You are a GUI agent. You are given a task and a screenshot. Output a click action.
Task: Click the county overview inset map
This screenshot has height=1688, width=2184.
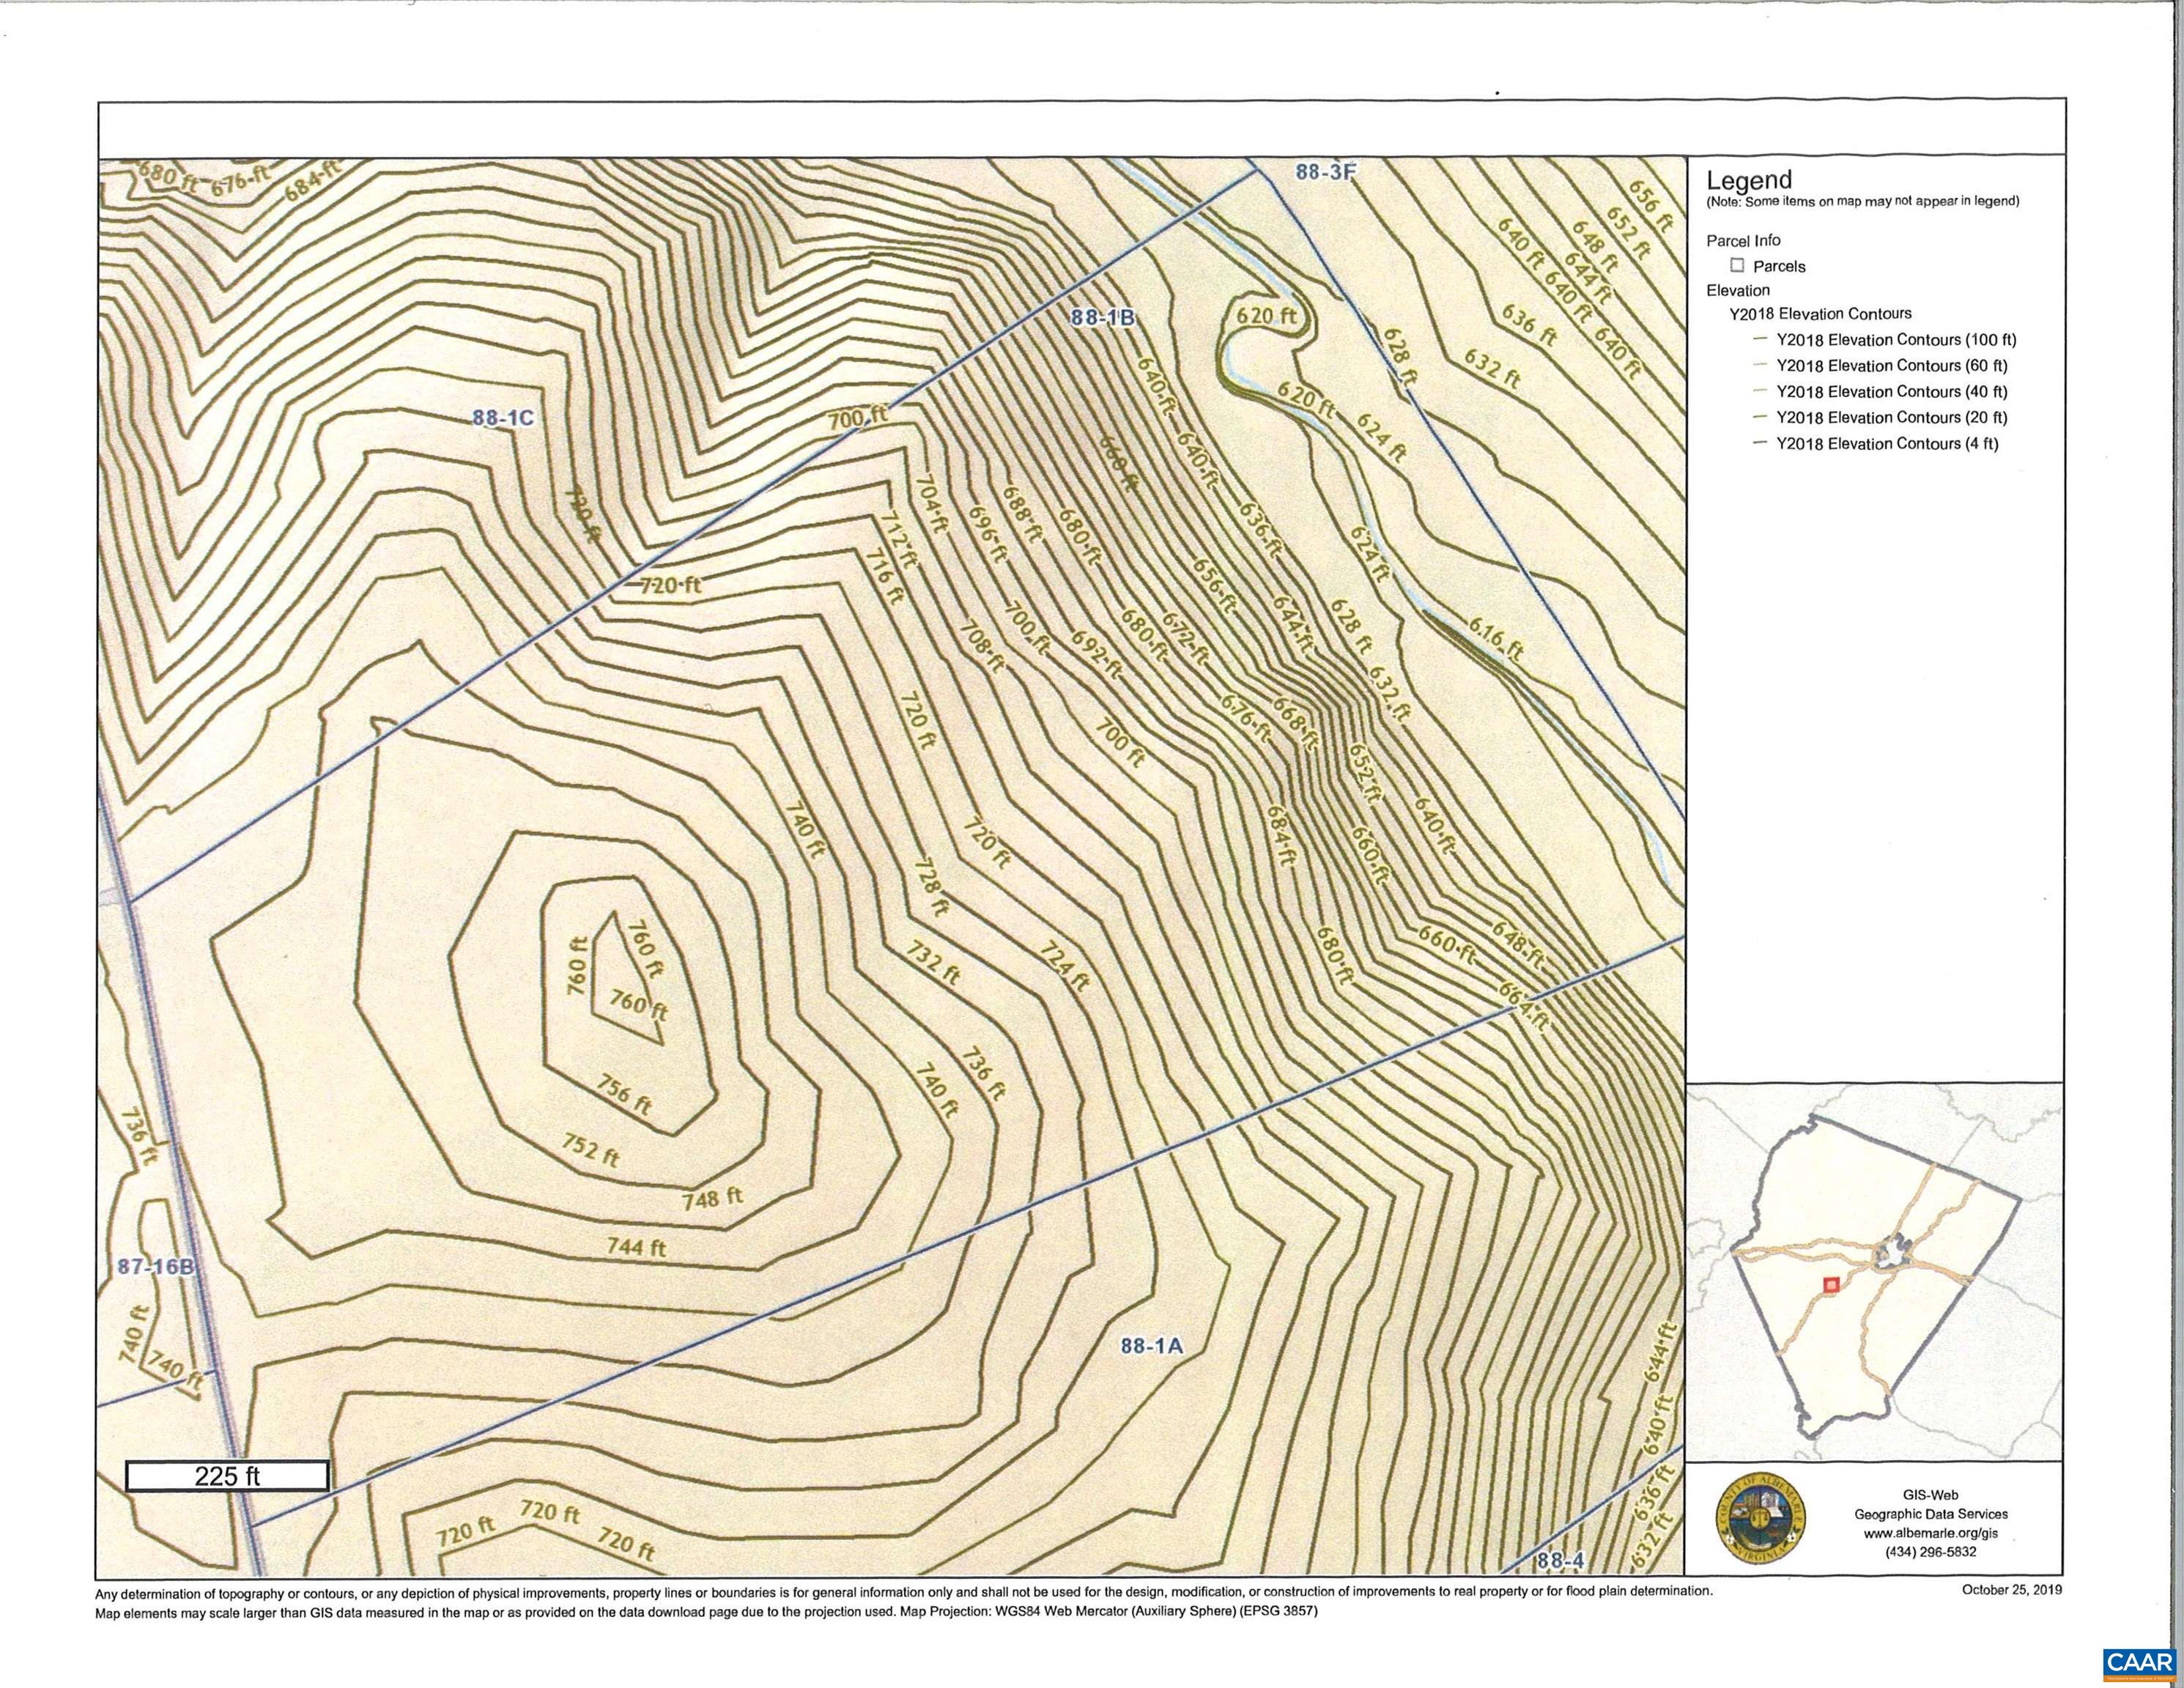point(1875,1272)
